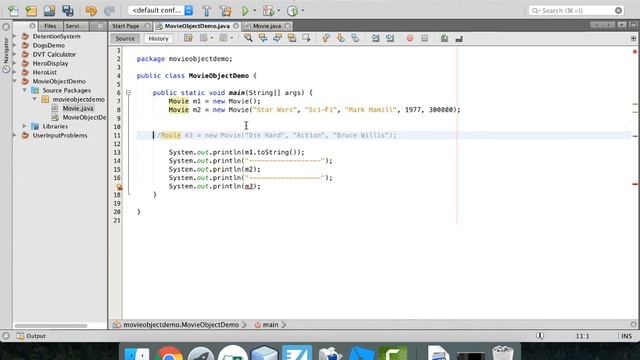This screenshot has width=640, height=360.
Task: Click Find Next Occurrence icon
Action: [x=277, y=38]
